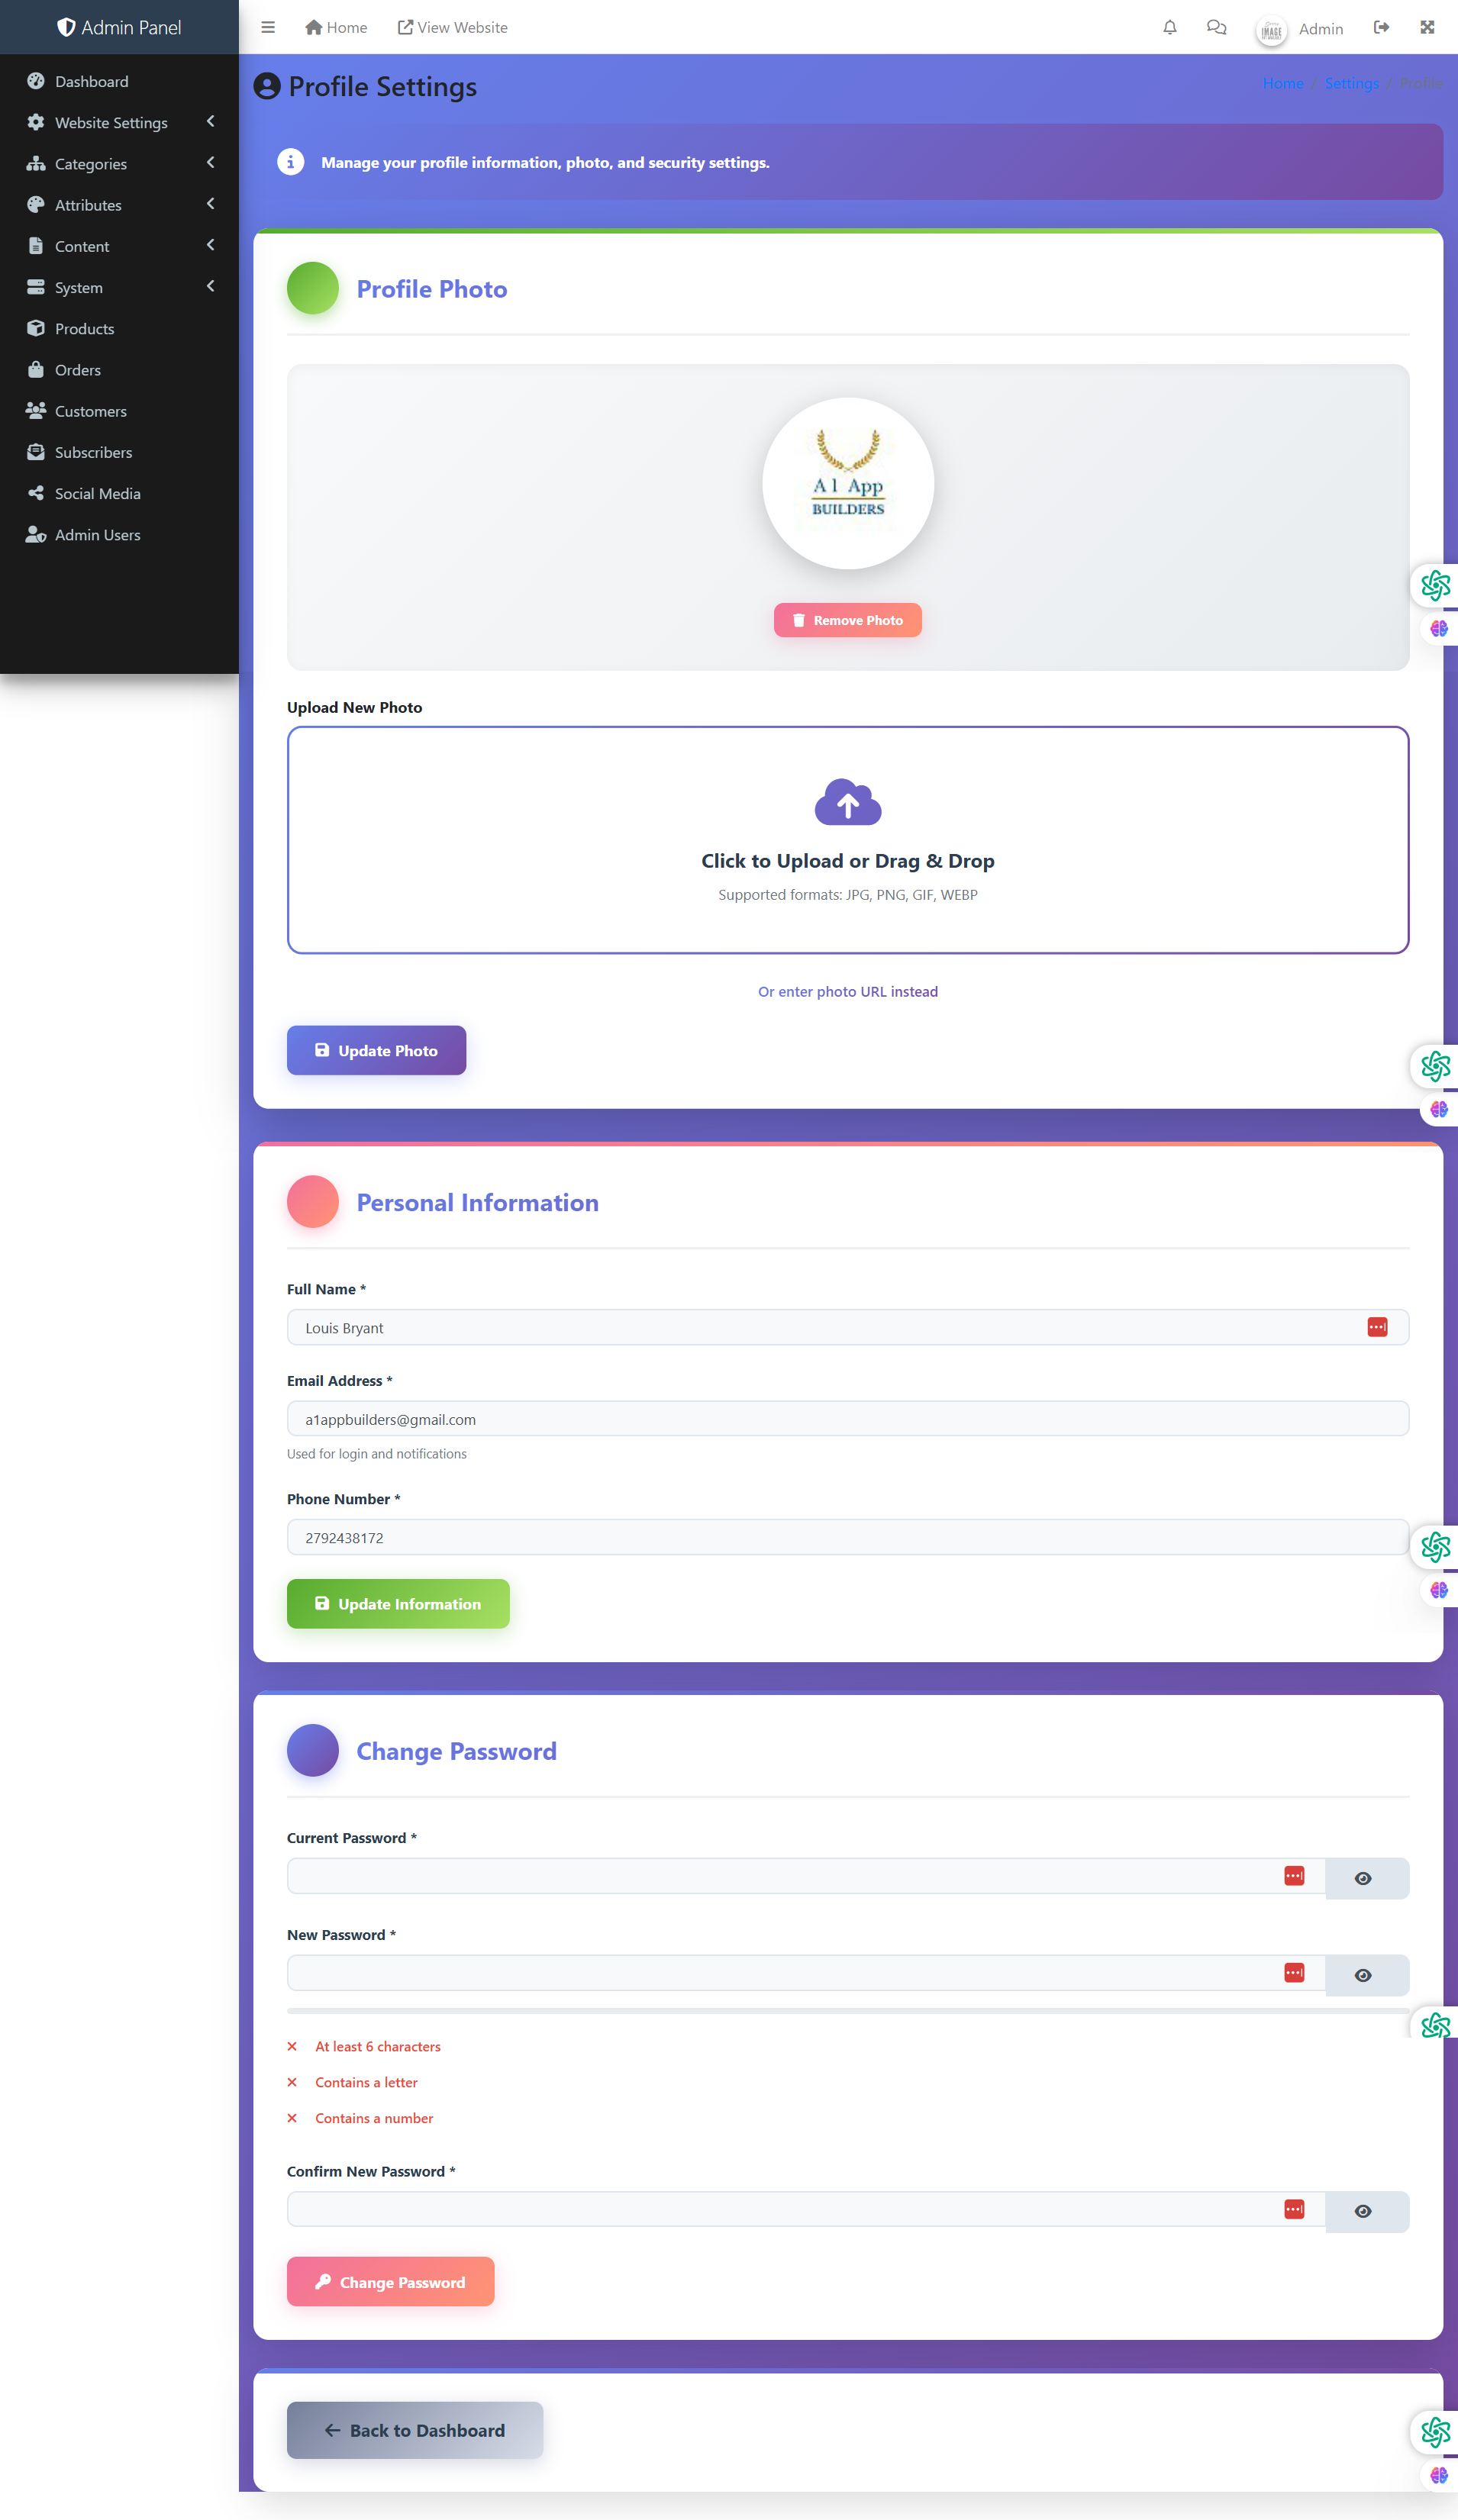Expand the System sidebar section

click(x=119, y=287)
